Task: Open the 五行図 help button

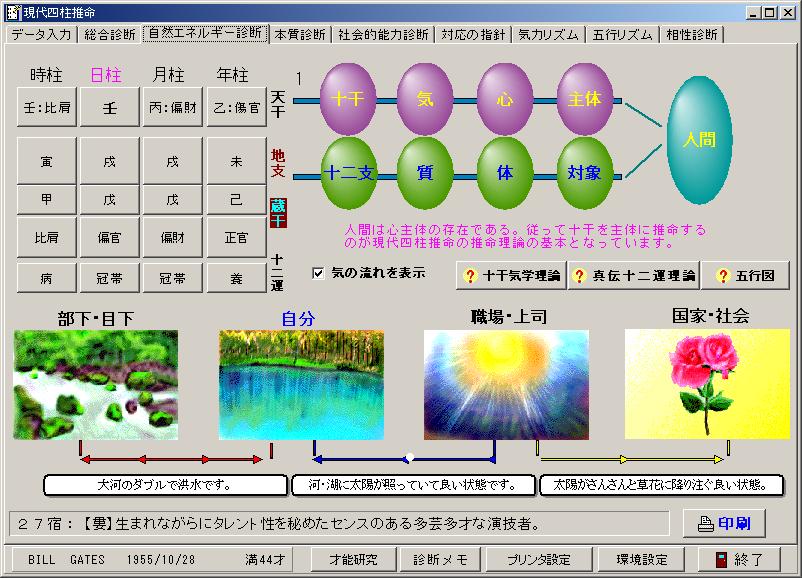Action: click(745, 276)
